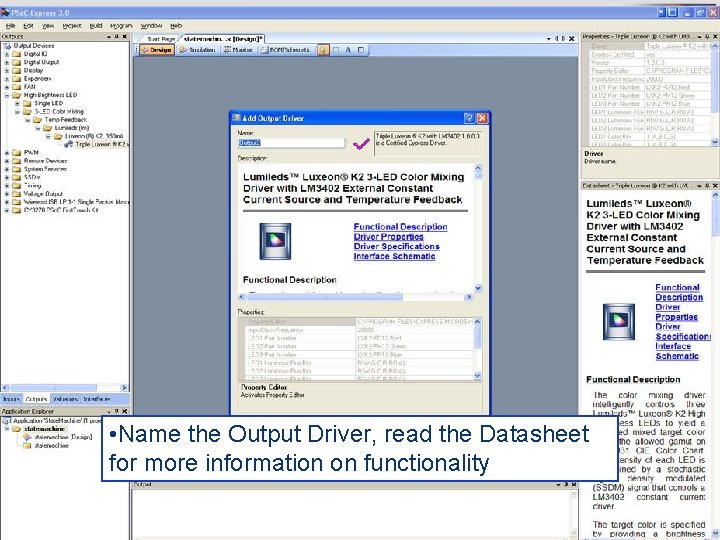The height and width of the screenshot is (540, 720).
Task: Click the BOM/Schematic view button
Action: click(x=287, y=50)
